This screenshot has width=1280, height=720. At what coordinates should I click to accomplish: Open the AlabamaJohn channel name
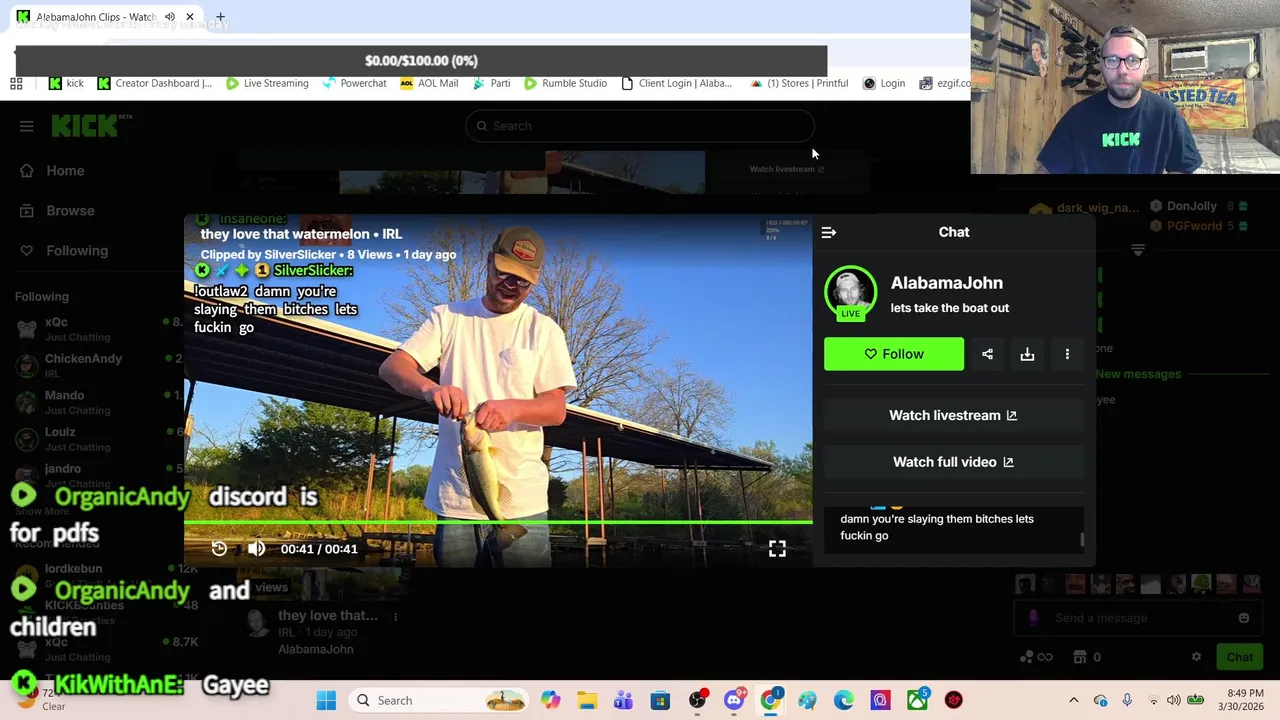tap(946, 283)
